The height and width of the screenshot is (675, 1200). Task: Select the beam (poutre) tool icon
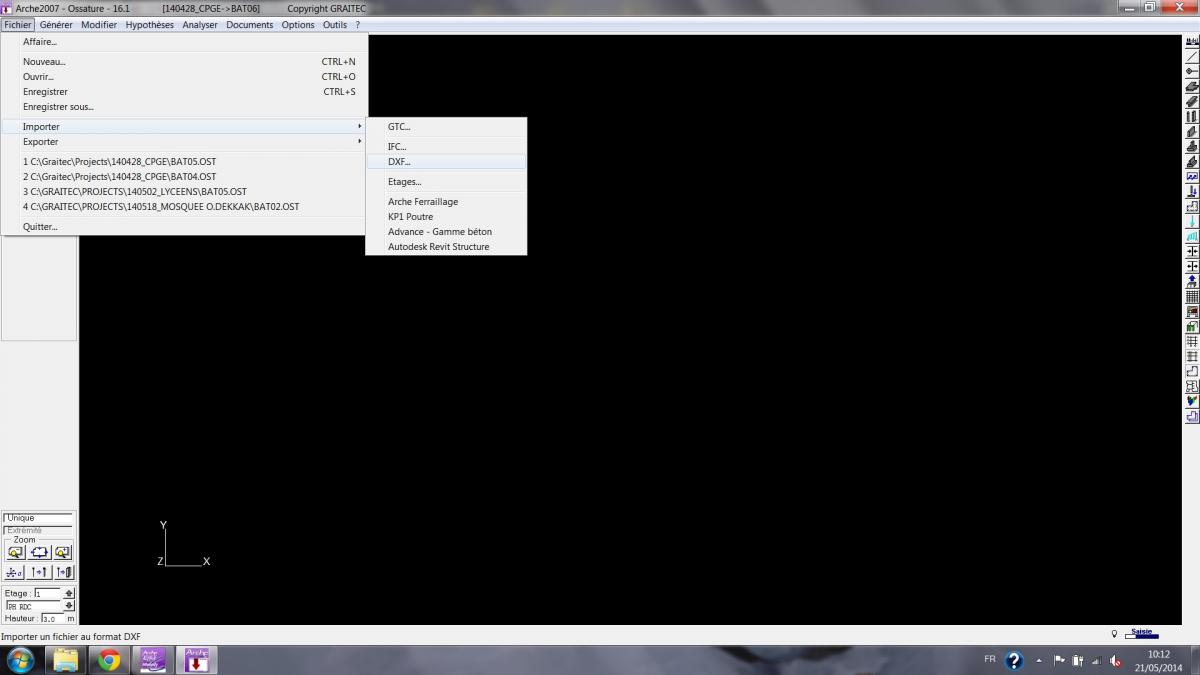1192,101
